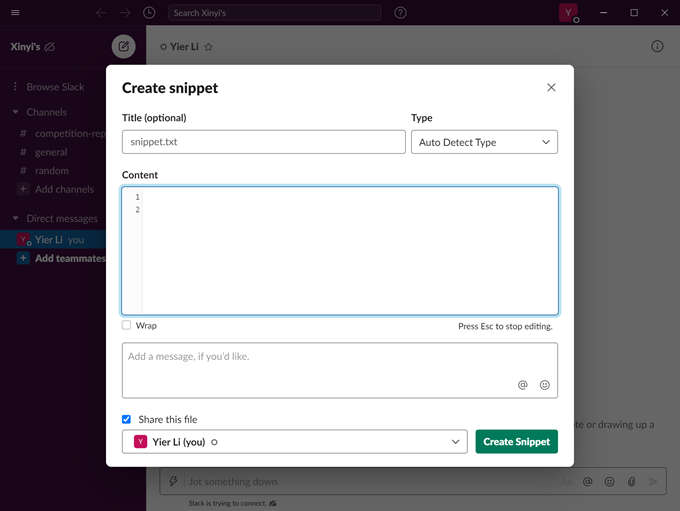Click the snippet title input field

click(263, 142)
